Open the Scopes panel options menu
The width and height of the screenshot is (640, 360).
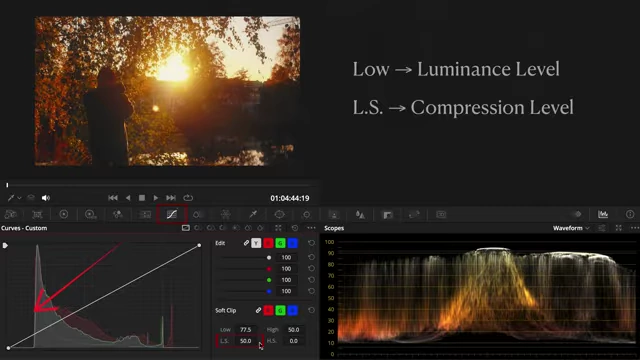pos(635,228)
